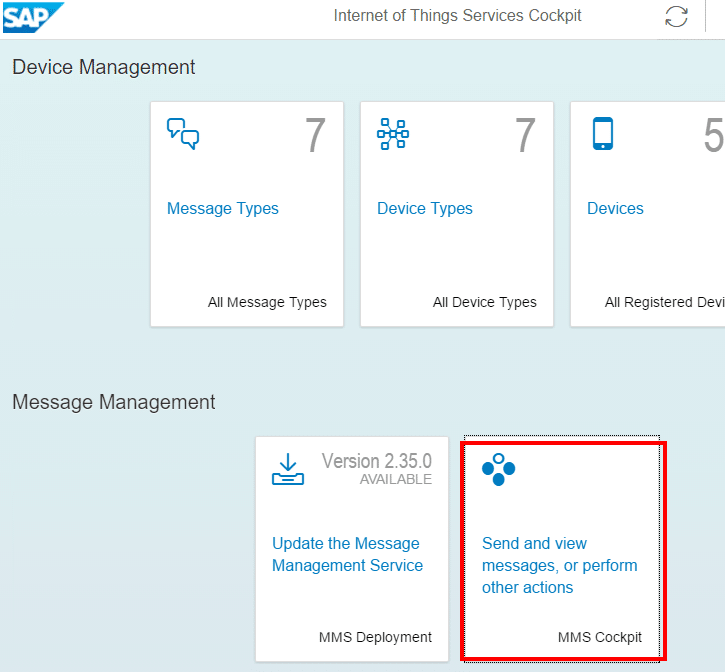The height and width of the screenshot is (672, 725).
Task: Click the Version 2.35.0 available text
Action: pos(377,469)
